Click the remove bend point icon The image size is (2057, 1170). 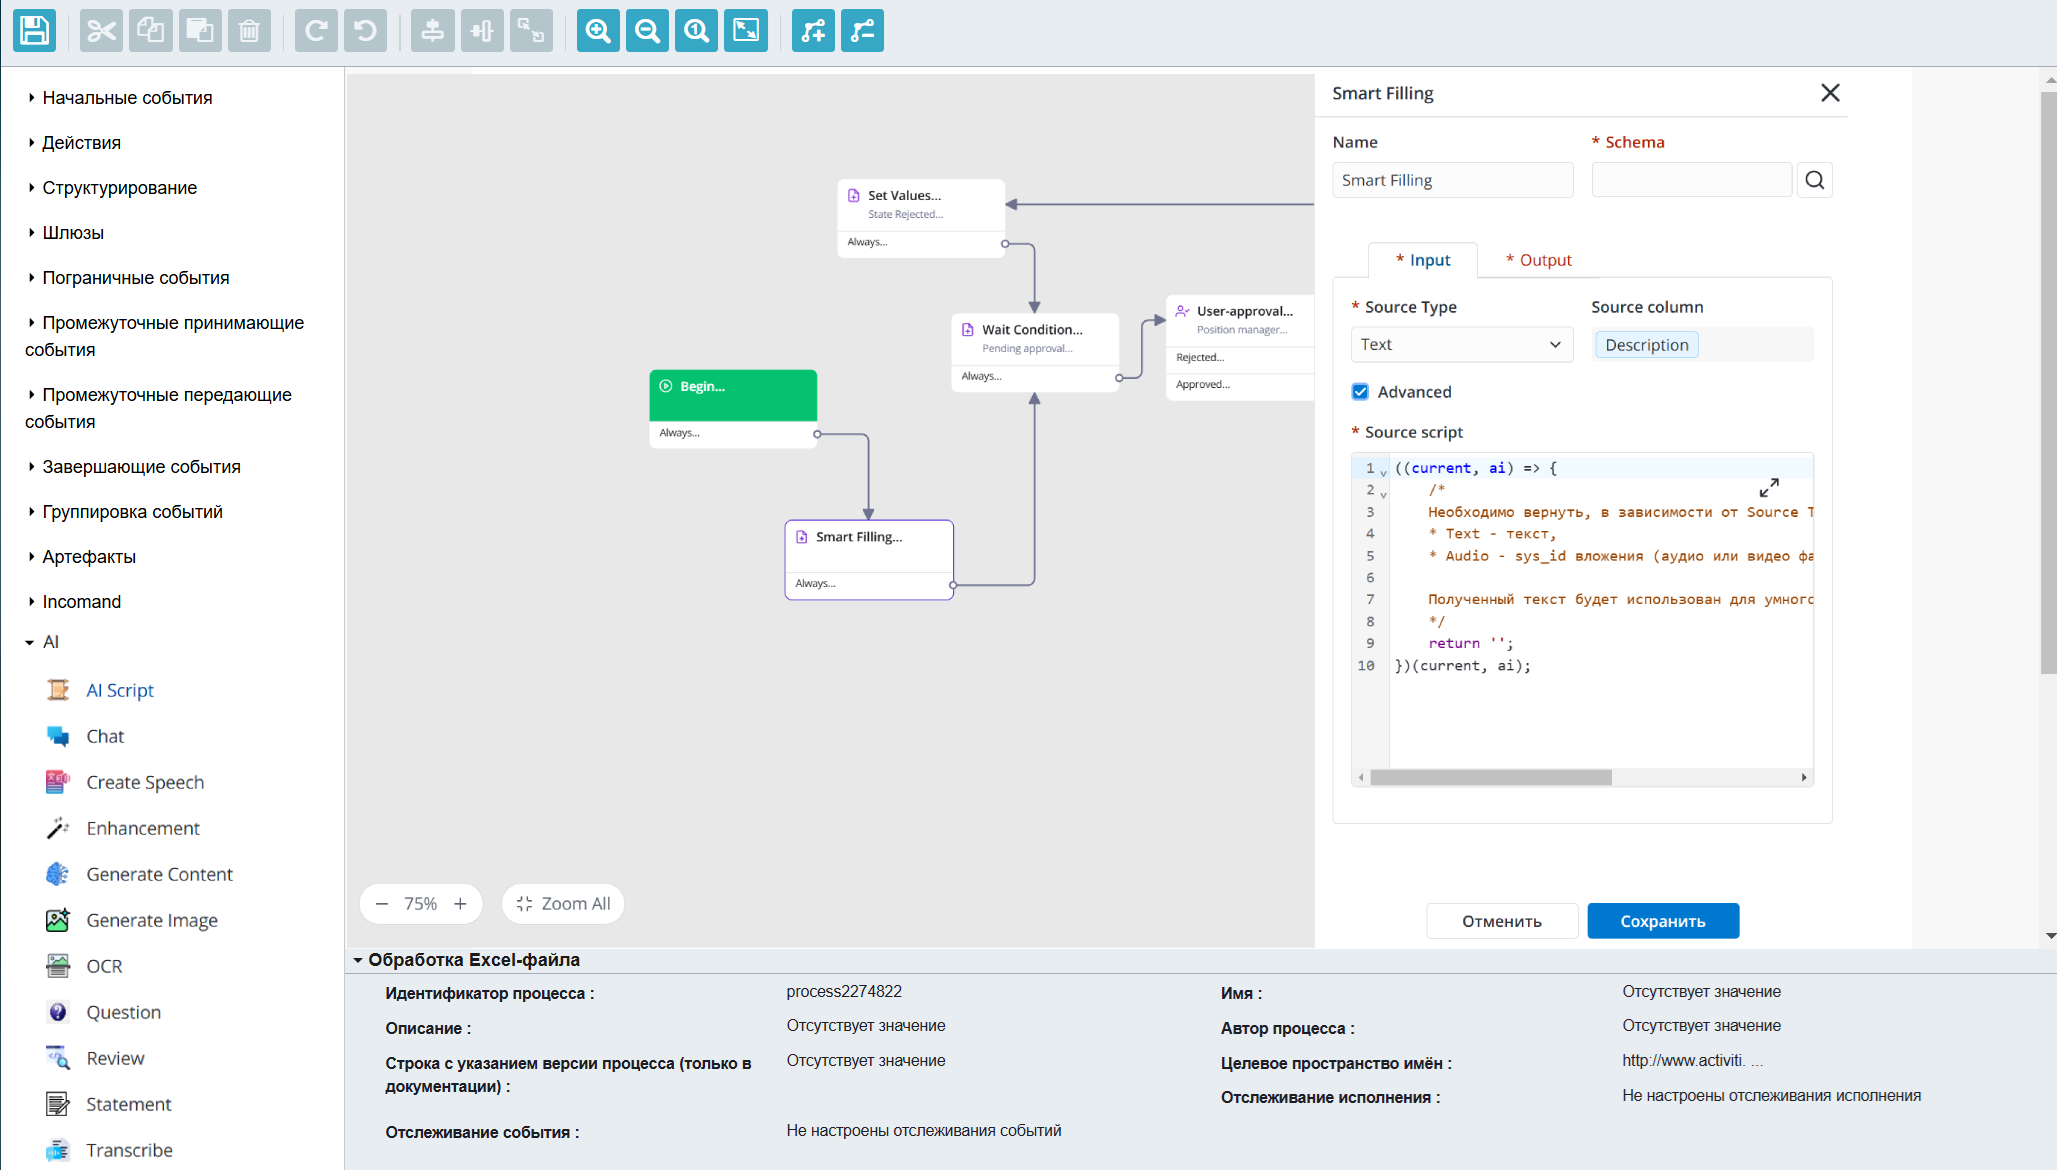[x=862, y=31]
